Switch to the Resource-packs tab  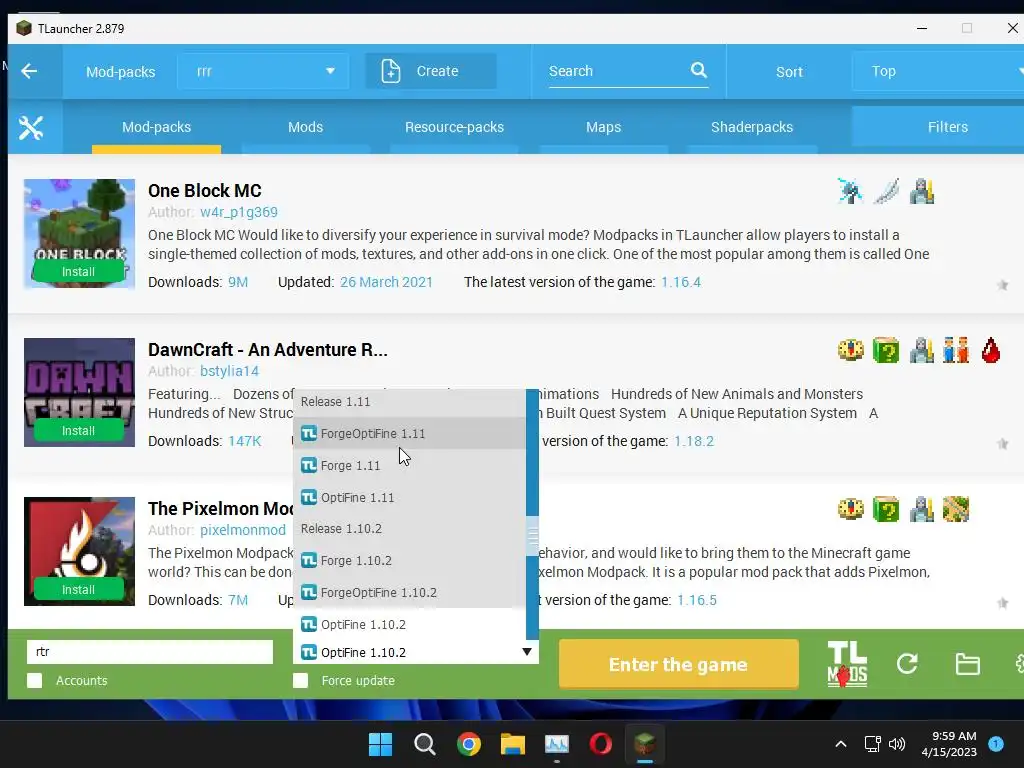click(455, 127)
